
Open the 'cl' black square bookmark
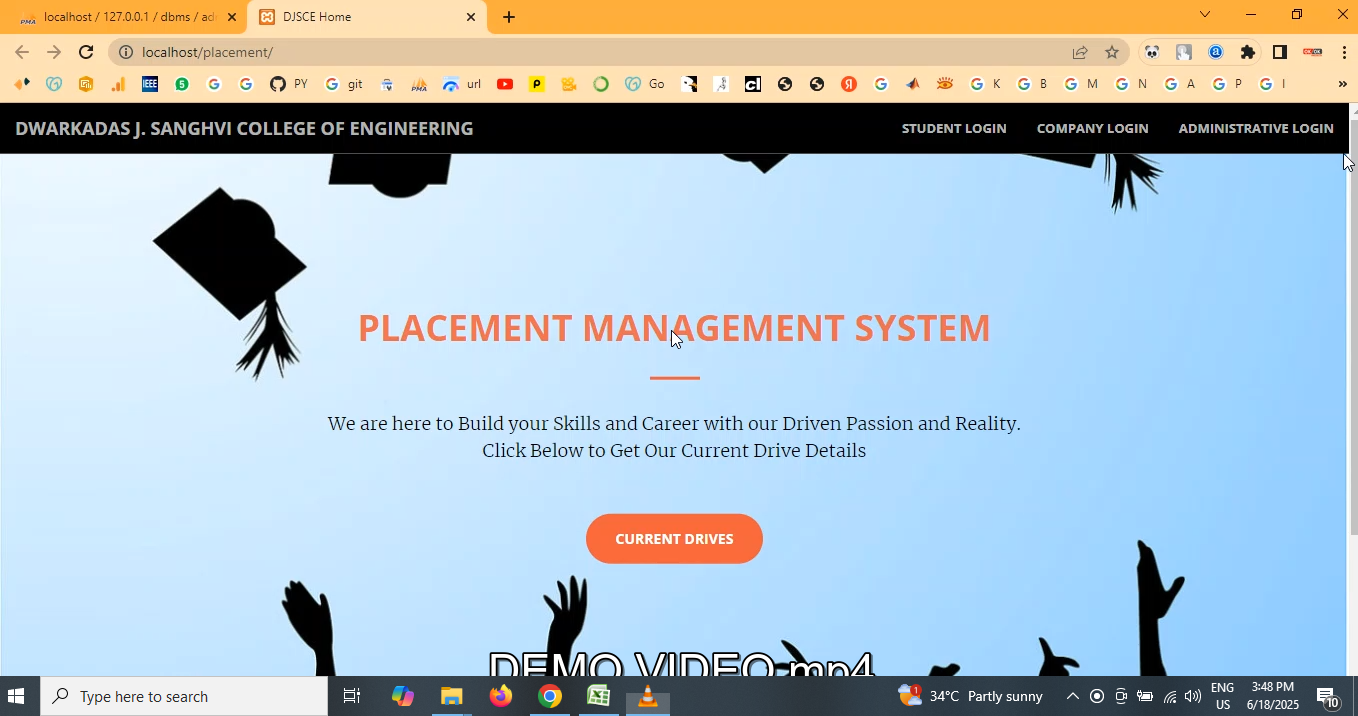pos(753,84)
